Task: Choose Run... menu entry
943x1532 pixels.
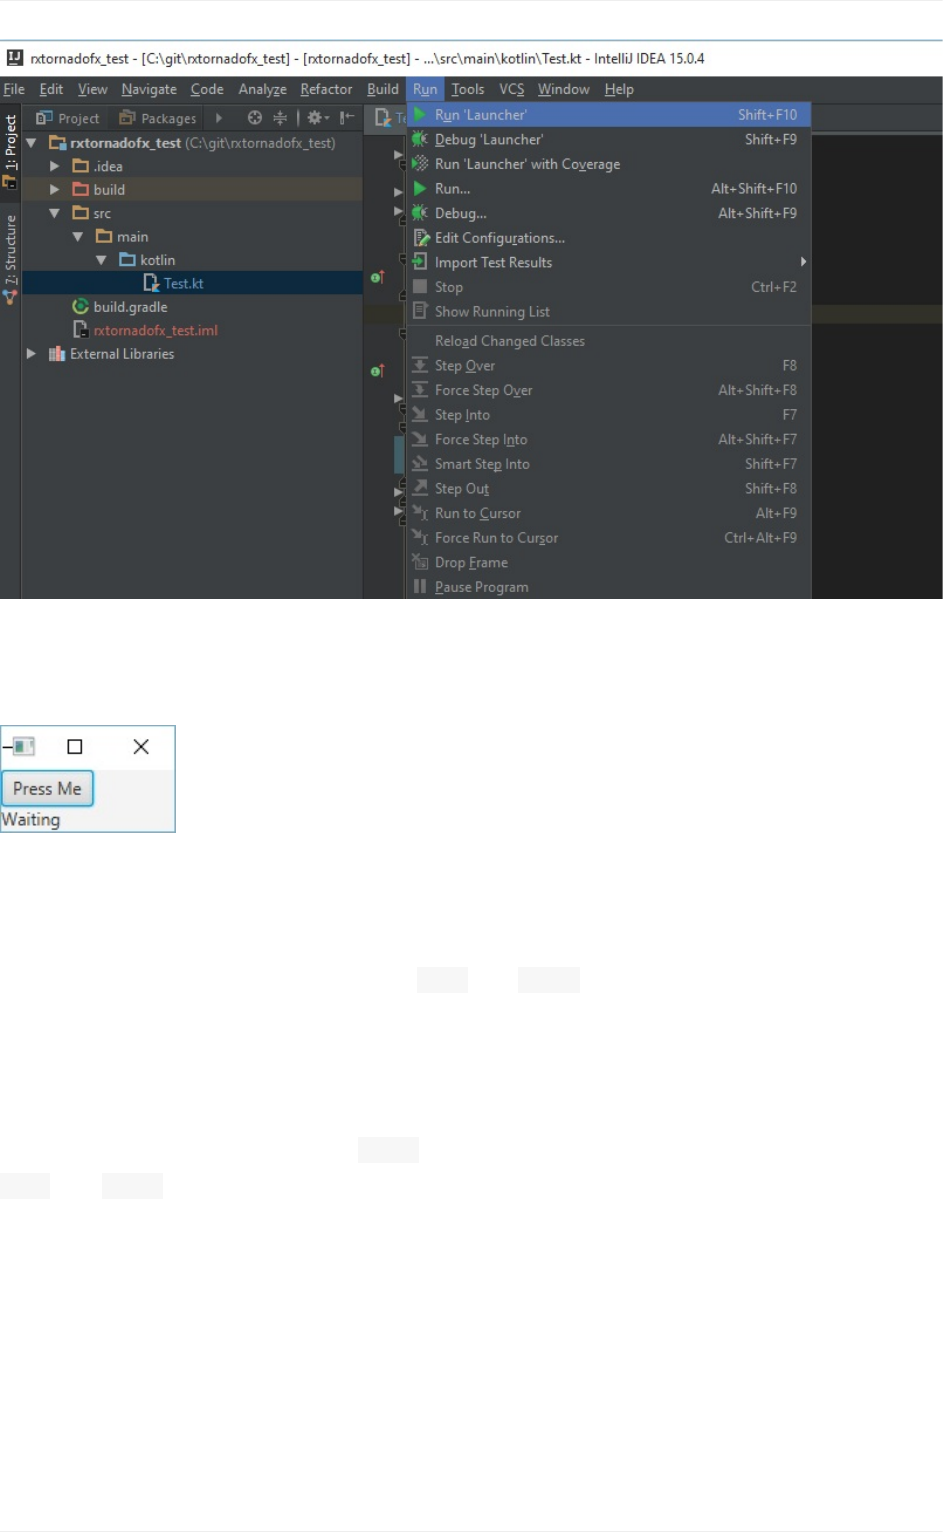Action: 608,188
